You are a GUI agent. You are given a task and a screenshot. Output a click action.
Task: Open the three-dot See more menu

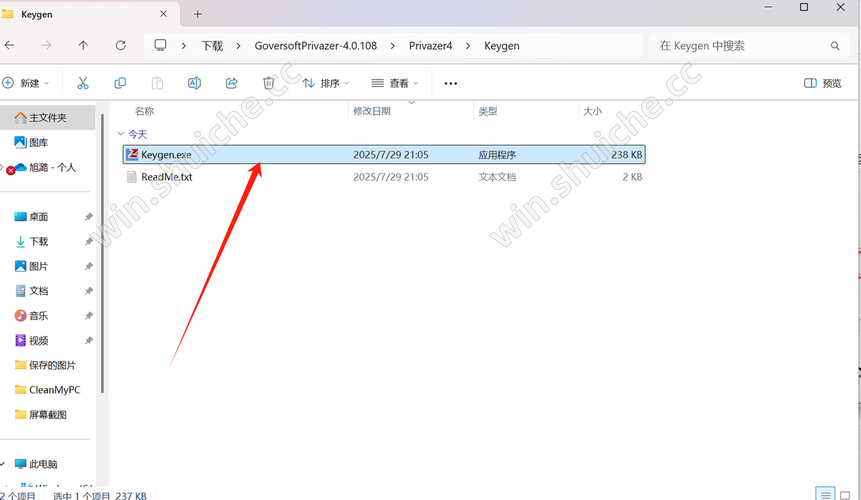[451, 83]
